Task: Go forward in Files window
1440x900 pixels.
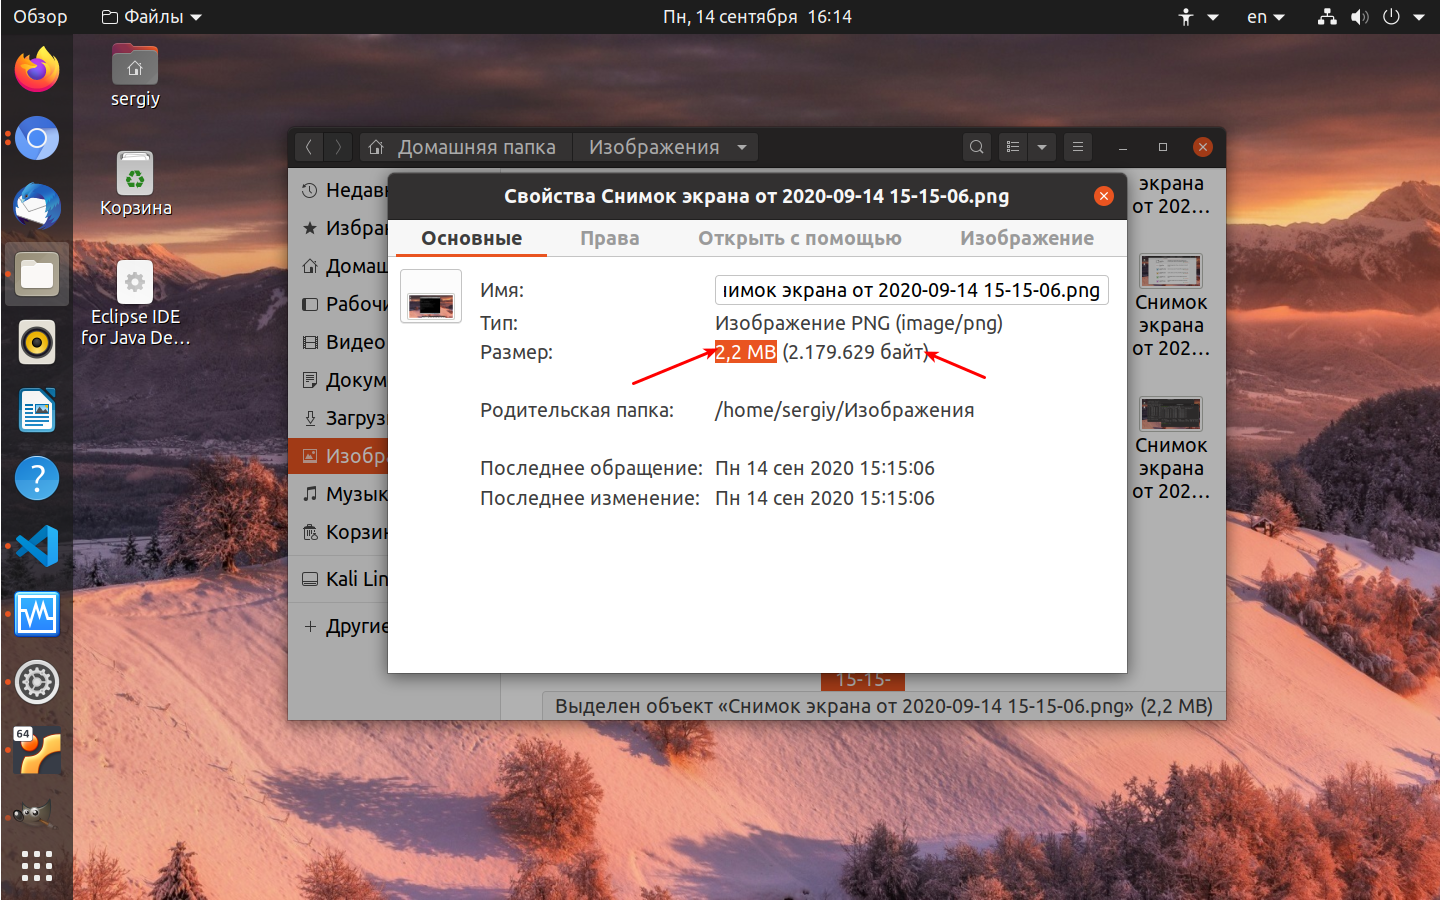Action: (339, 147)
